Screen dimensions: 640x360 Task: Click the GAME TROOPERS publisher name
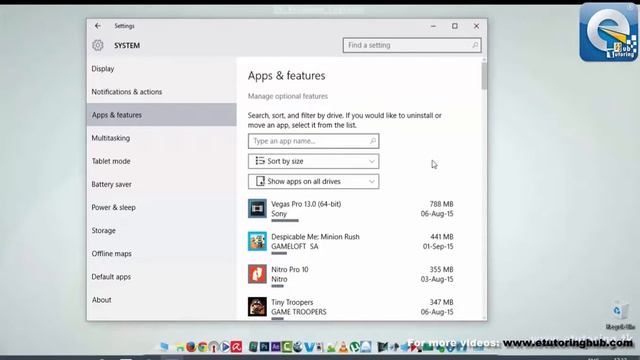point(299,312)
